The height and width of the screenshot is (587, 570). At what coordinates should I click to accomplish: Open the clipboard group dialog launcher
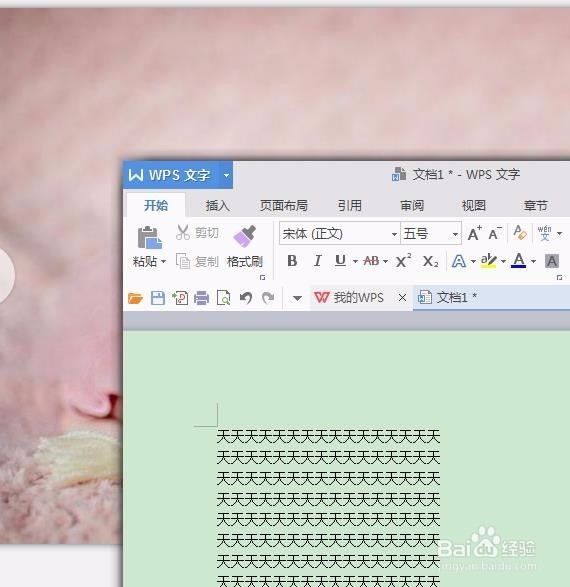pyautogui.click(x=262, y=277)
